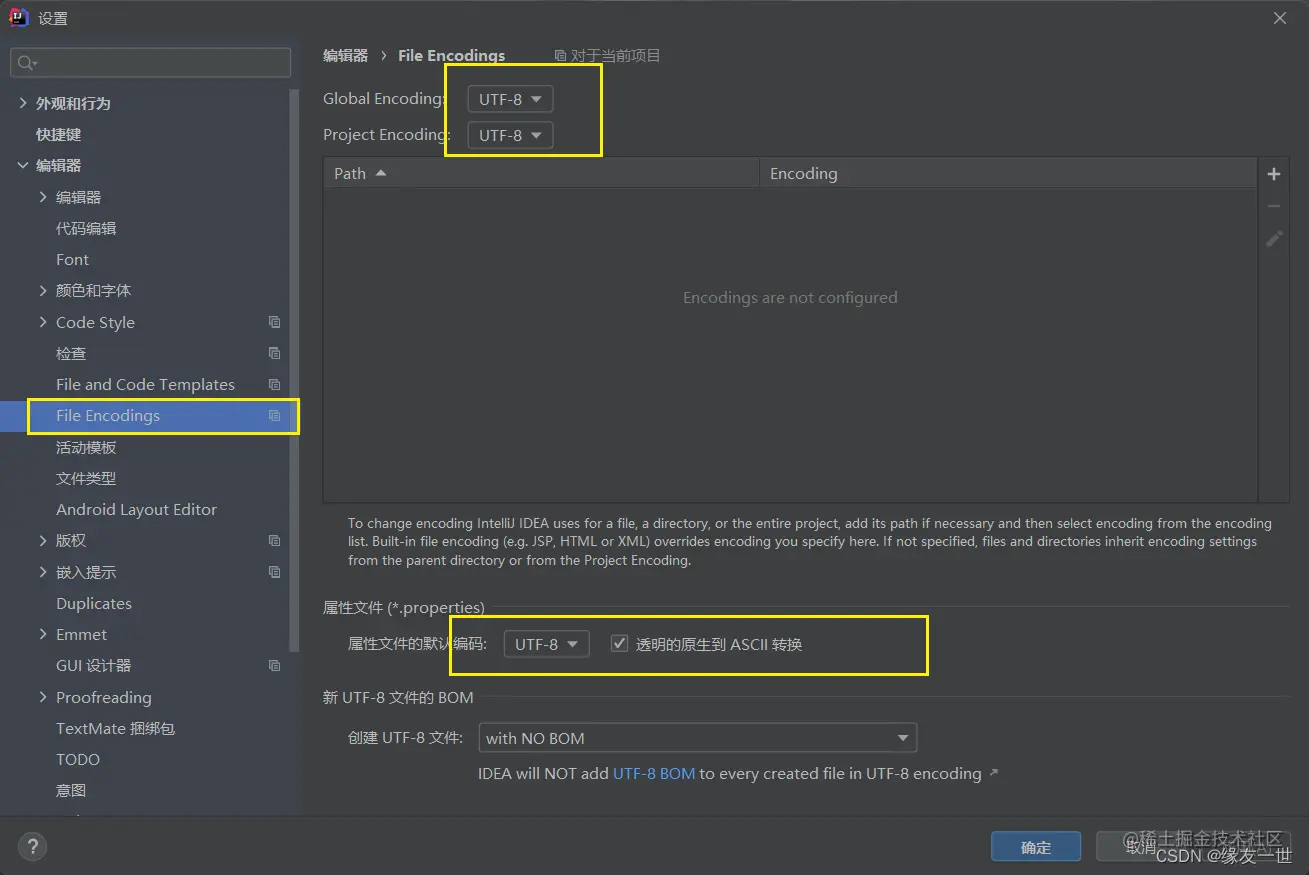Click the Remove encoding minus icon
Image resolution: width=1309 pixels, height=875 pixels.
(1274, 206)
